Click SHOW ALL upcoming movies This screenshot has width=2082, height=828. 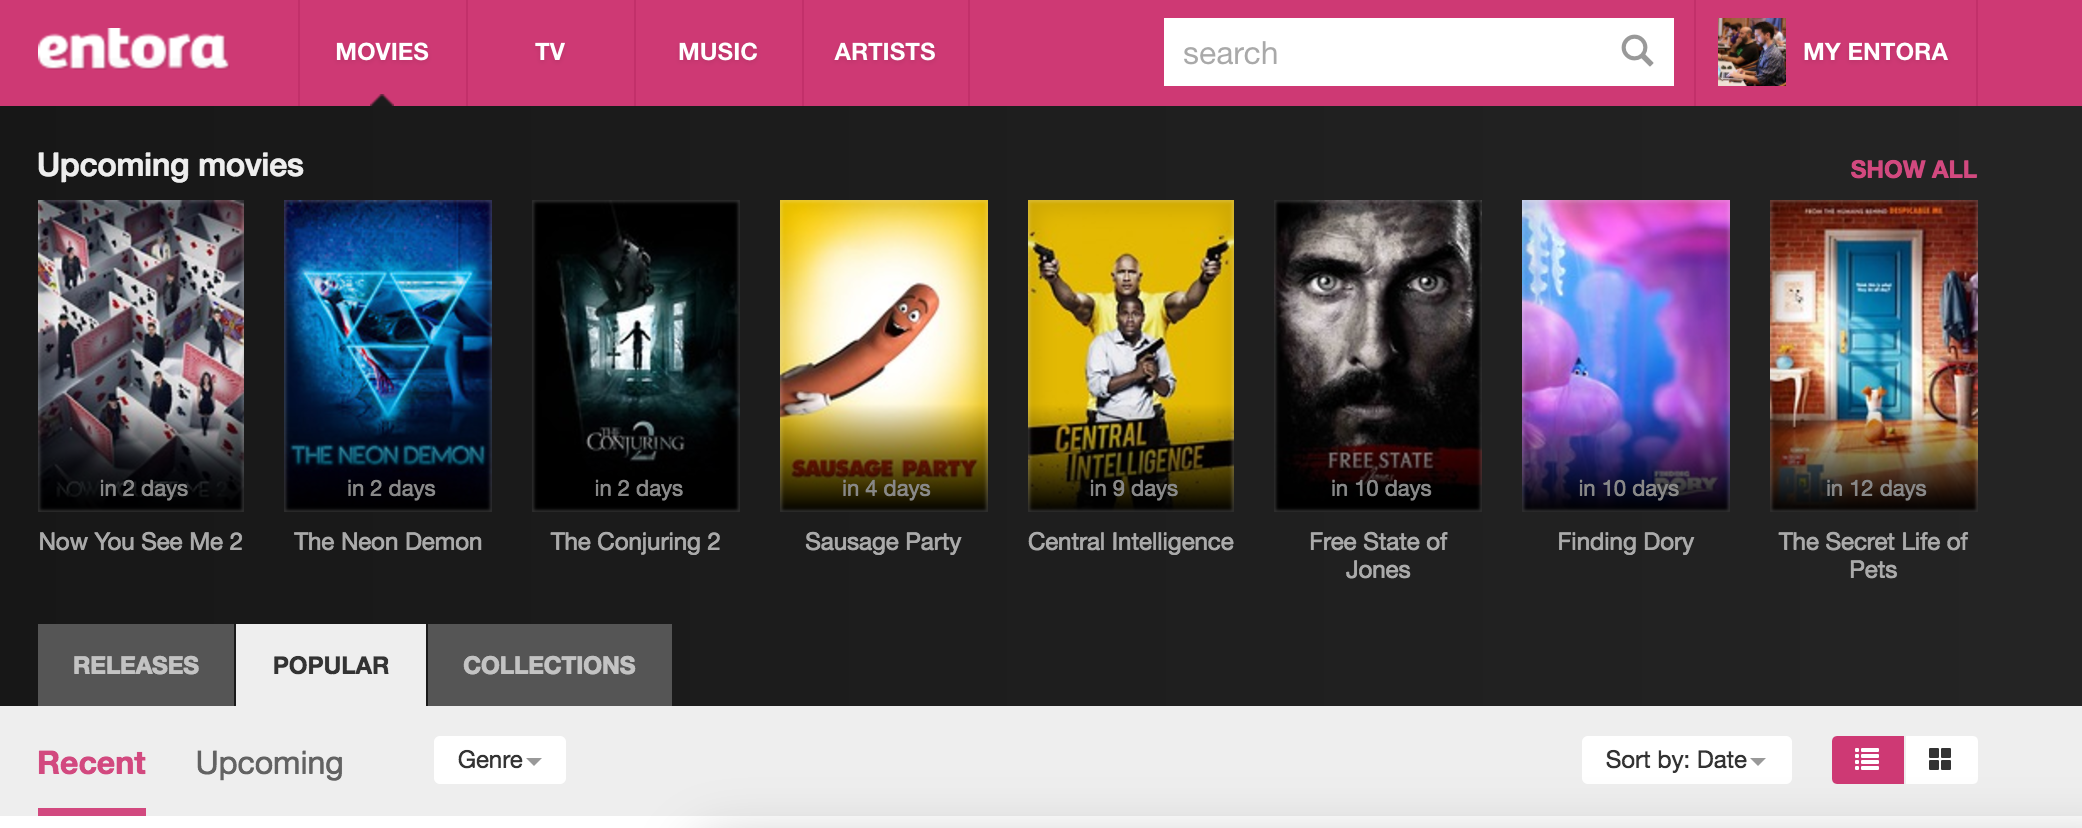[x=1913, y=169]
